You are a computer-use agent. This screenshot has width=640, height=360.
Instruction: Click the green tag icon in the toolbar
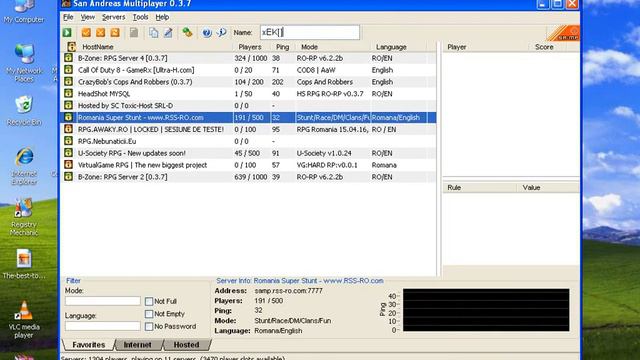click(x=187, y=33)
